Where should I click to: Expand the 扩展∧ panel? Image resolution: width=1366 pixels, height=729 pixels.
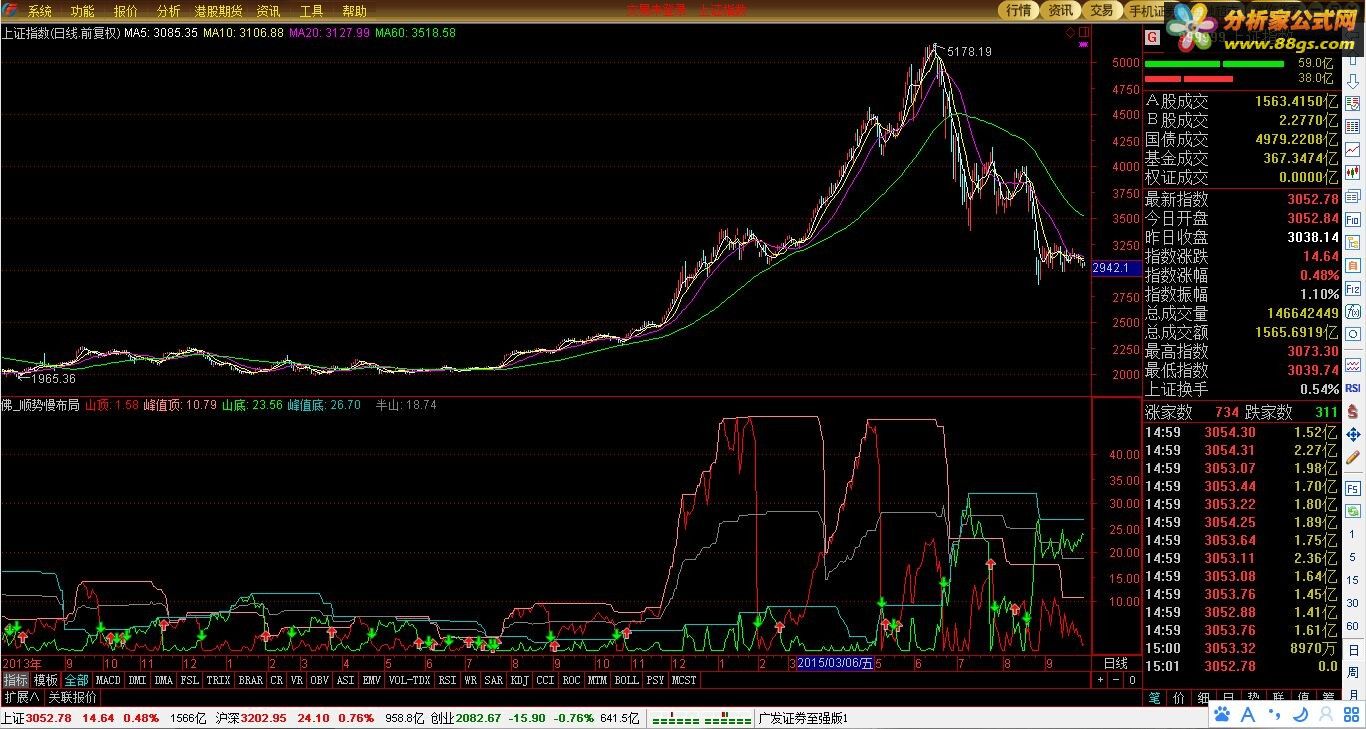tap(20, 697)
